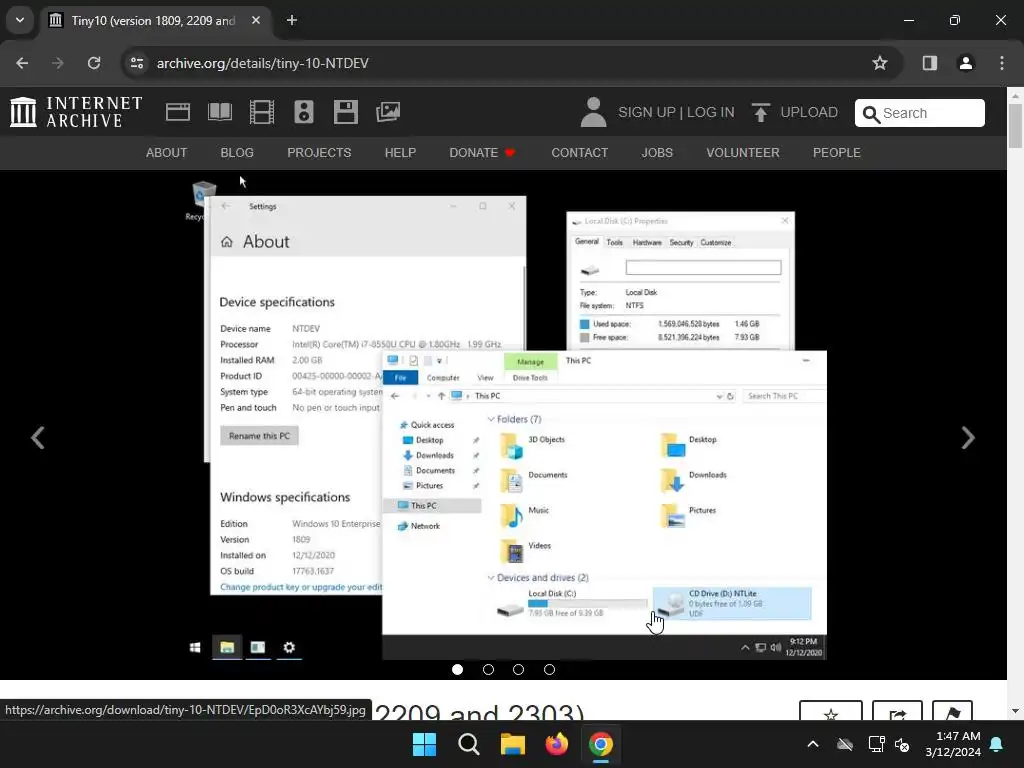This screenshot has height=768, width=1024.
Task: Open the PROJECTS menu item
Action: pos(319,153)
